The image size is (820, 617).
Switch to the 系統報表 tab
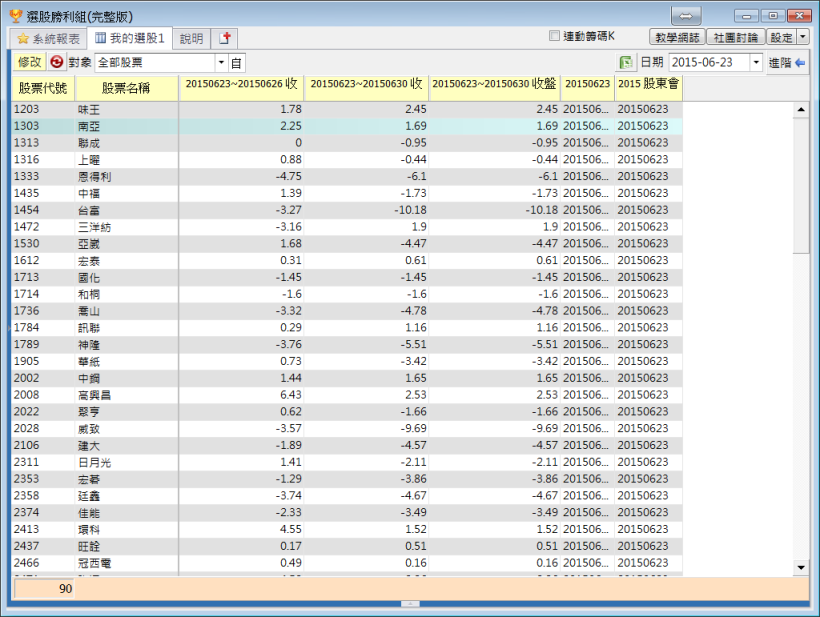pos(48,38)
